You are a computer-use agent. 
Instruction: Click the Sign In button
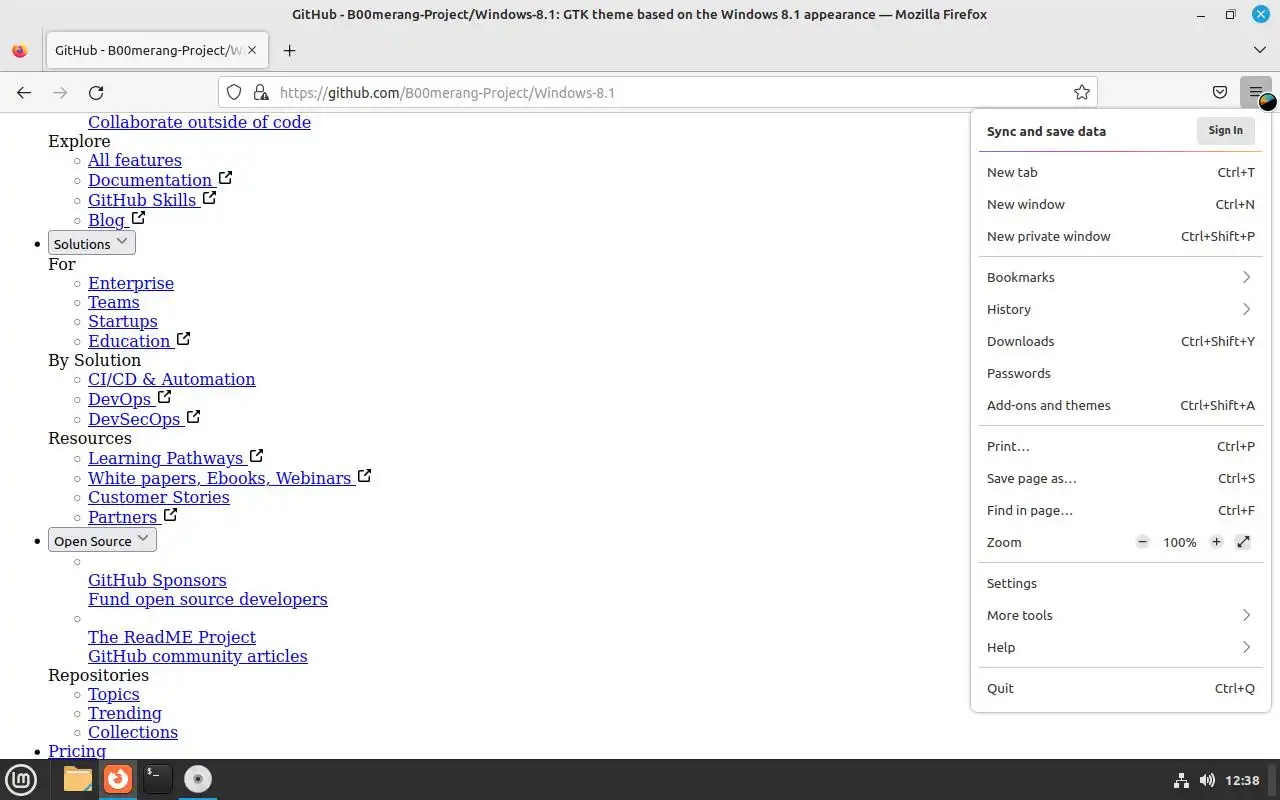[1225, 130]
